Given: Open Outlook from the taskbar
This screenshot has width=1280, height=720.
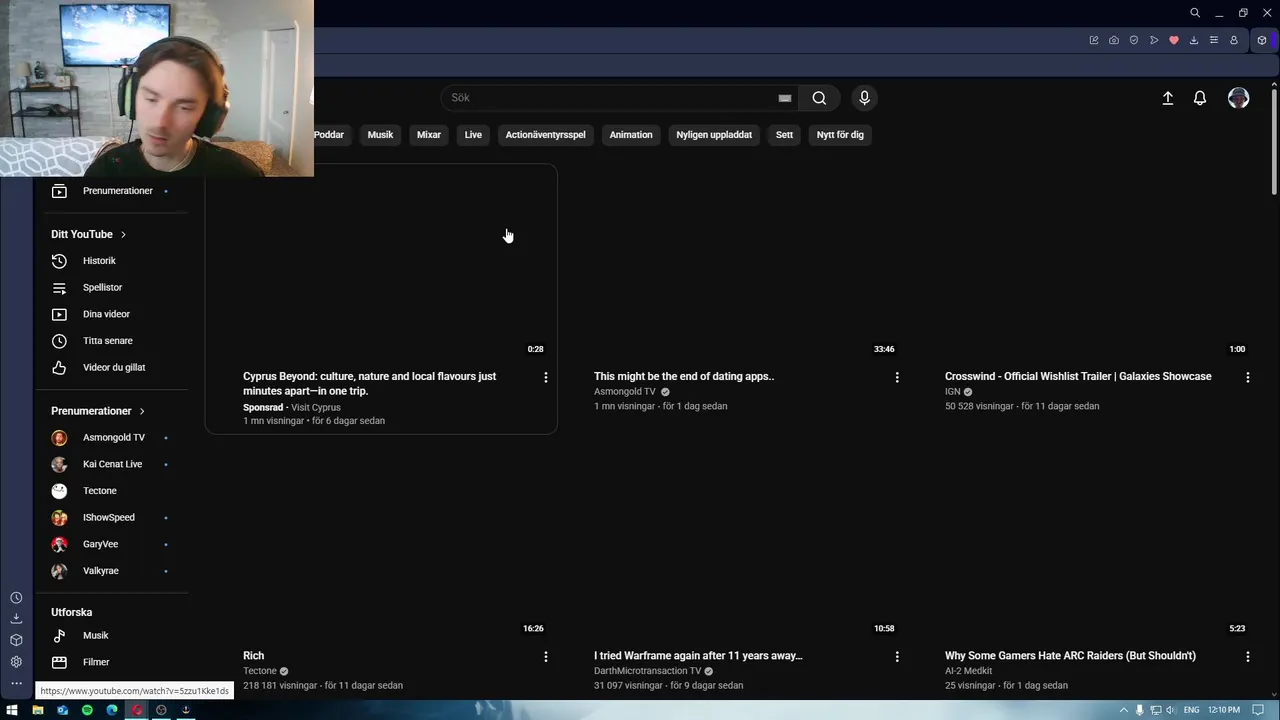Looking at the screenshot, I should [62, 710].
